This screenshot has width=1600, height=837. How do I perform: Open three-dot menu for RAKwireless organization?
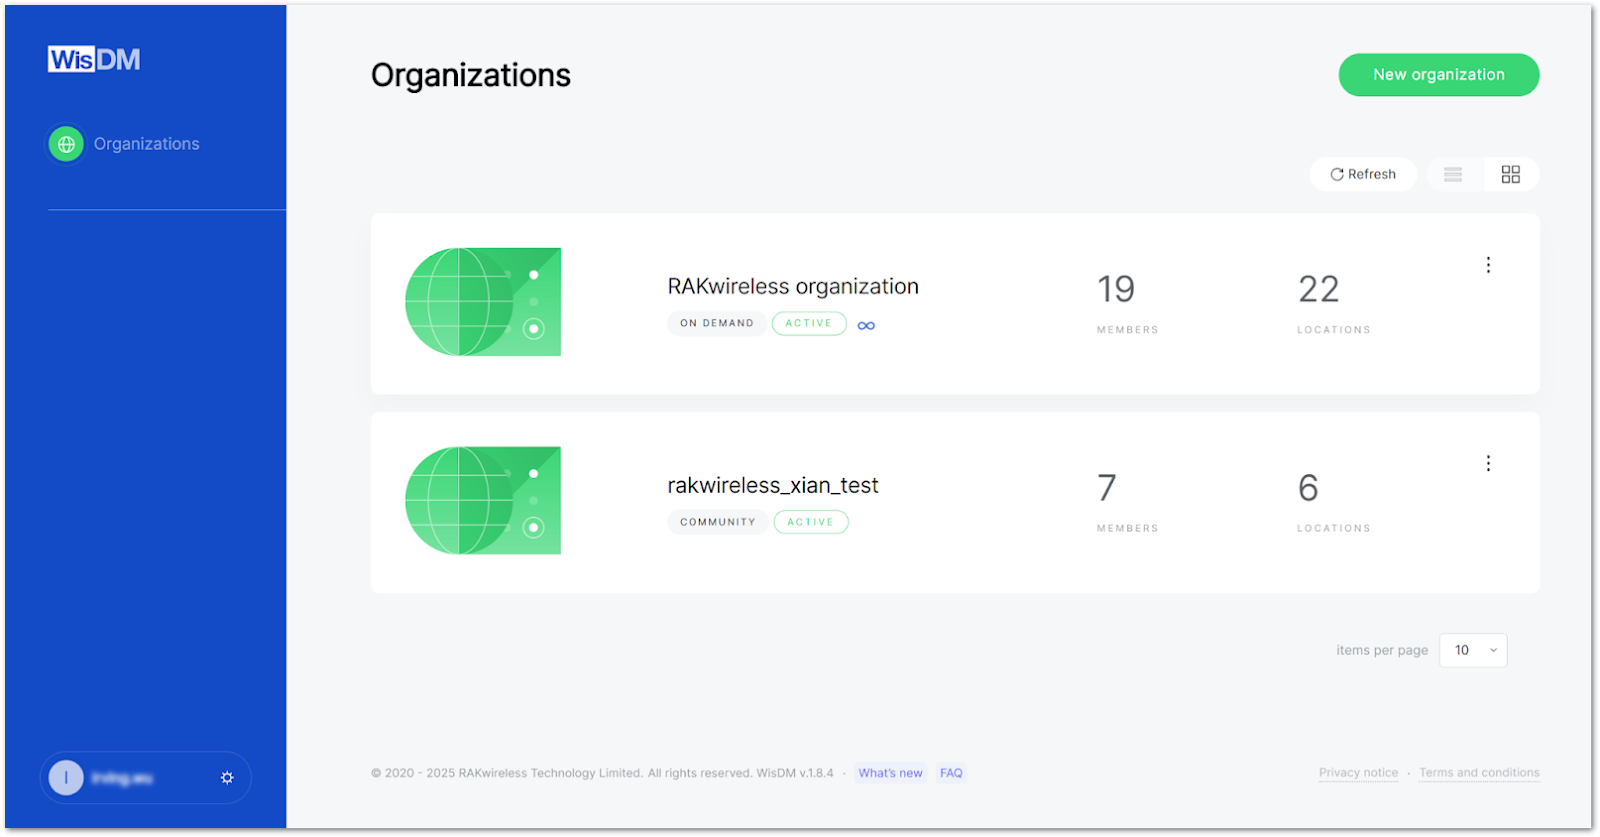pos(1488,265)
